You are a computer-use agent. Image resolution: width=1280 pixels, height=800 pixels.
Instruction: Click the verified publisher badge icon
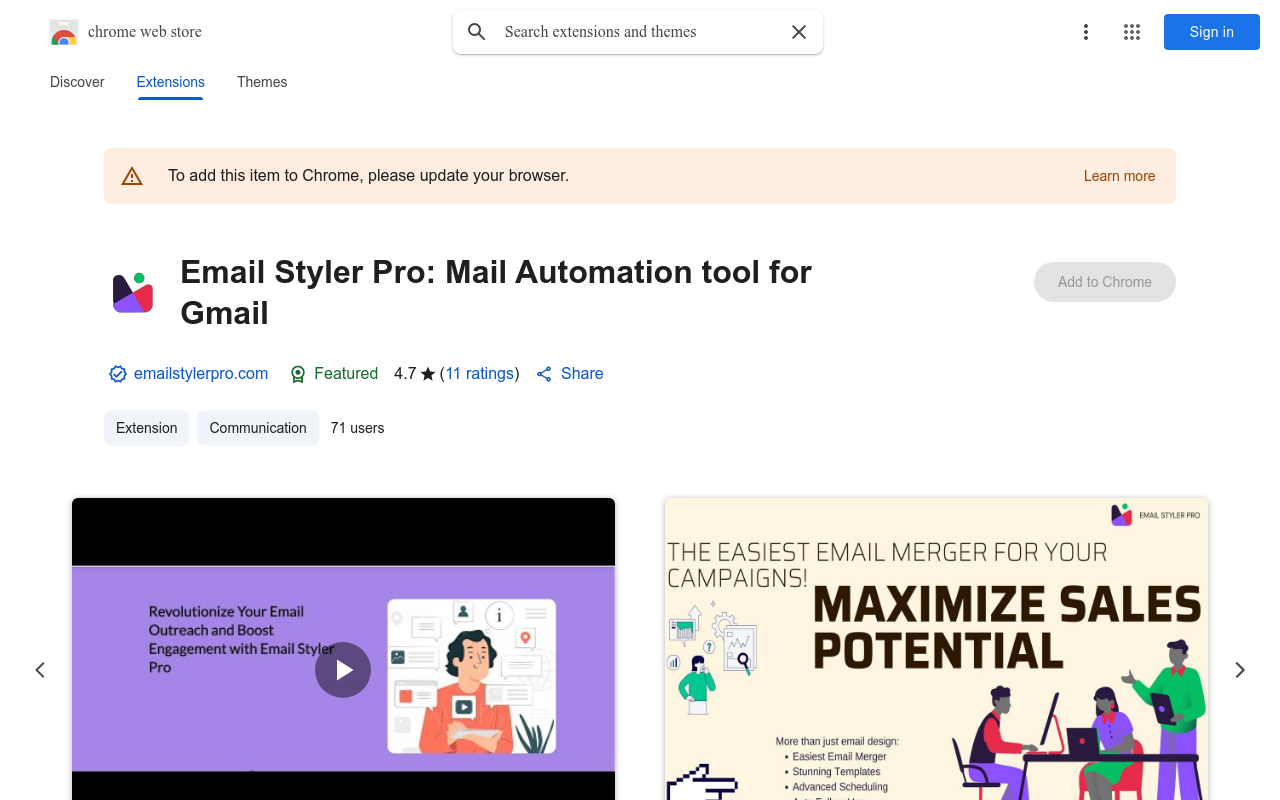click(118, 374)
